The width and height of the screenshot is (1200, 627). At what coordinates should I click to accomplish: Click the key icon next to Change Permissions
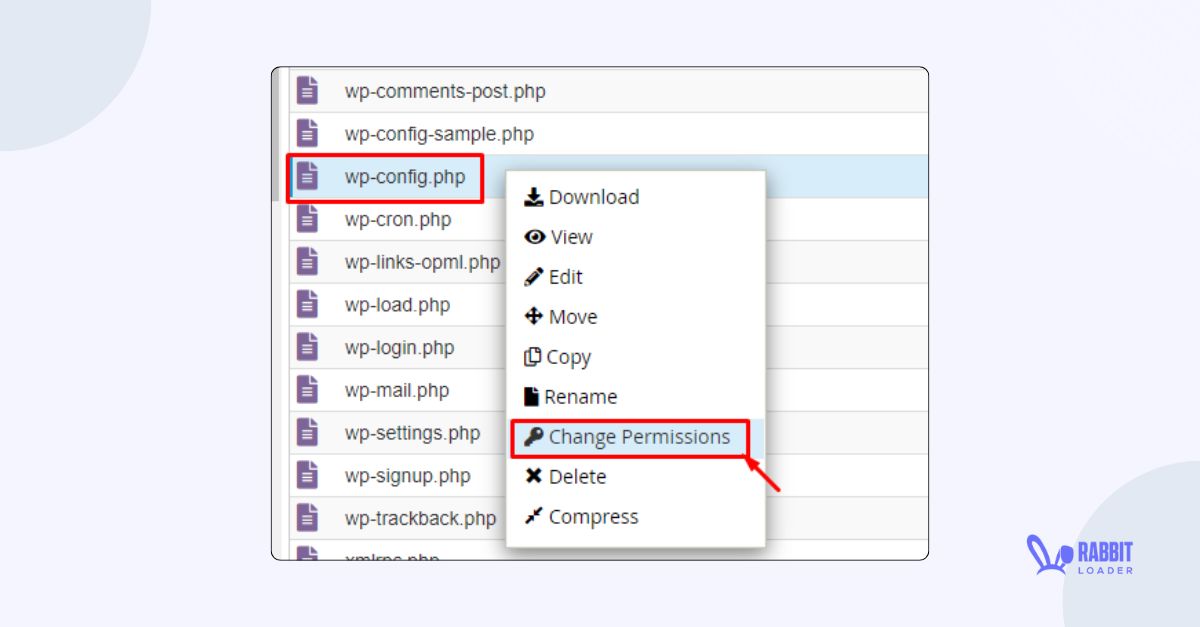533,437
